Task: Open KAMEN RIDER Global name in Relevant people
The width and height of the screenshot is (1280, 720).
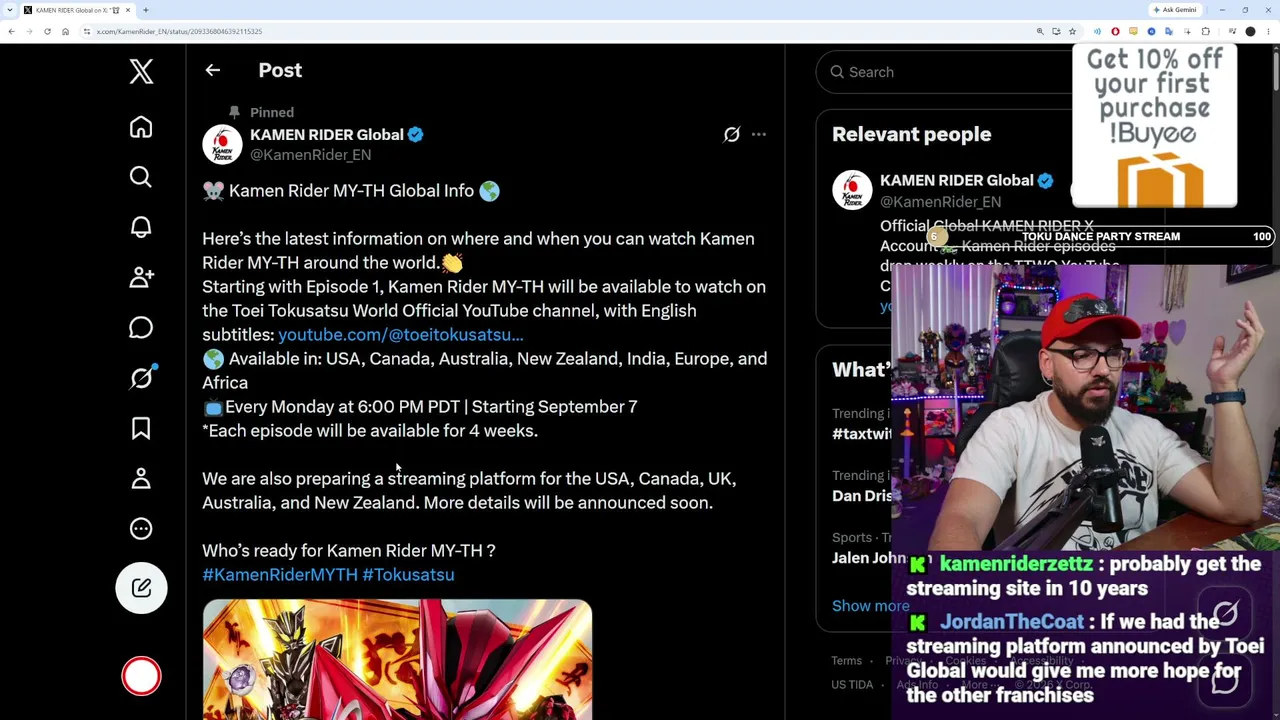Action: pos(956,181)
